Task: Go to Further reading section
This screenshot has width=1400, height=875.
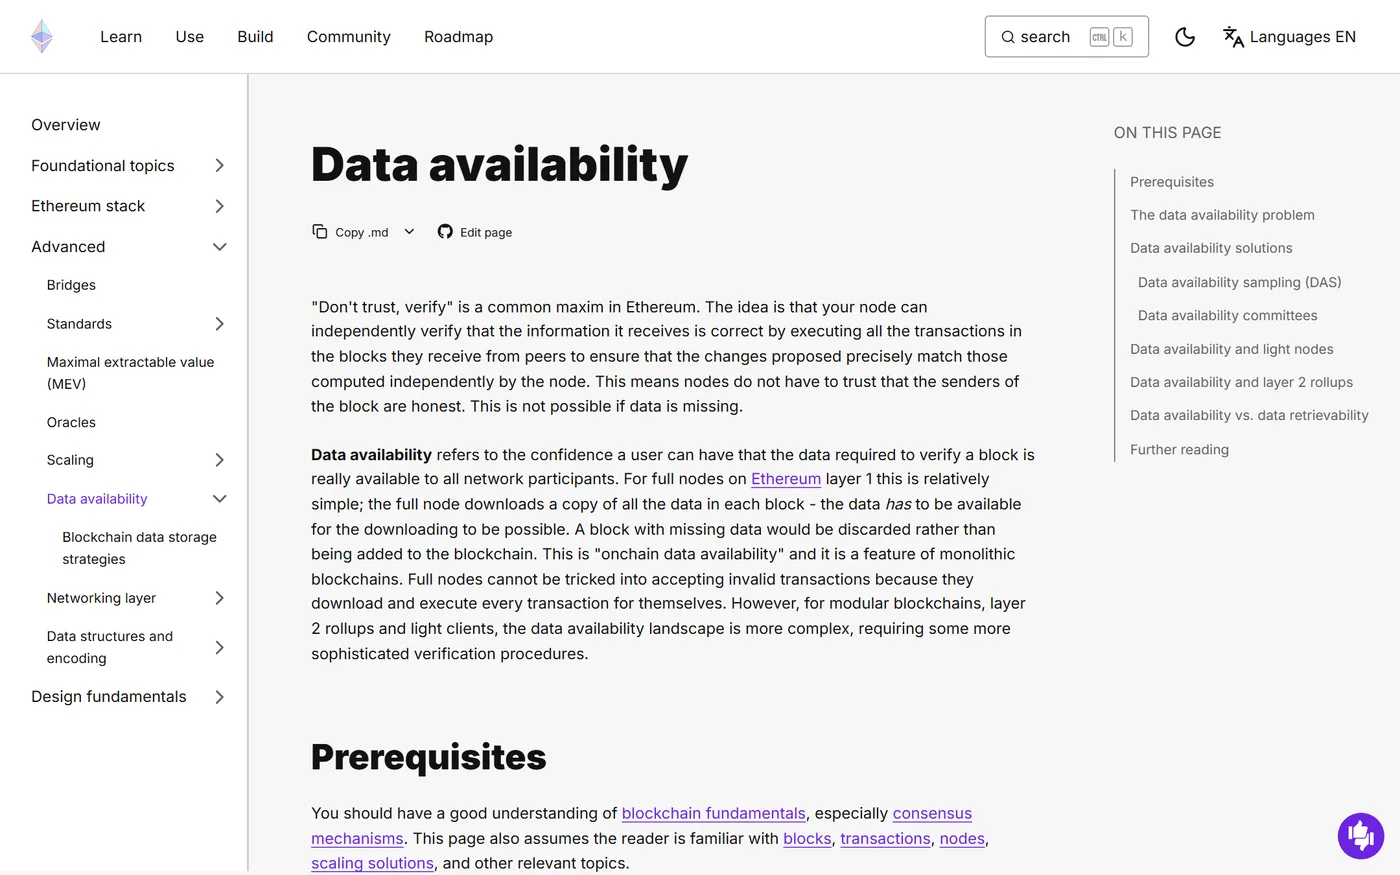Action: click(x=1179, y=449)
